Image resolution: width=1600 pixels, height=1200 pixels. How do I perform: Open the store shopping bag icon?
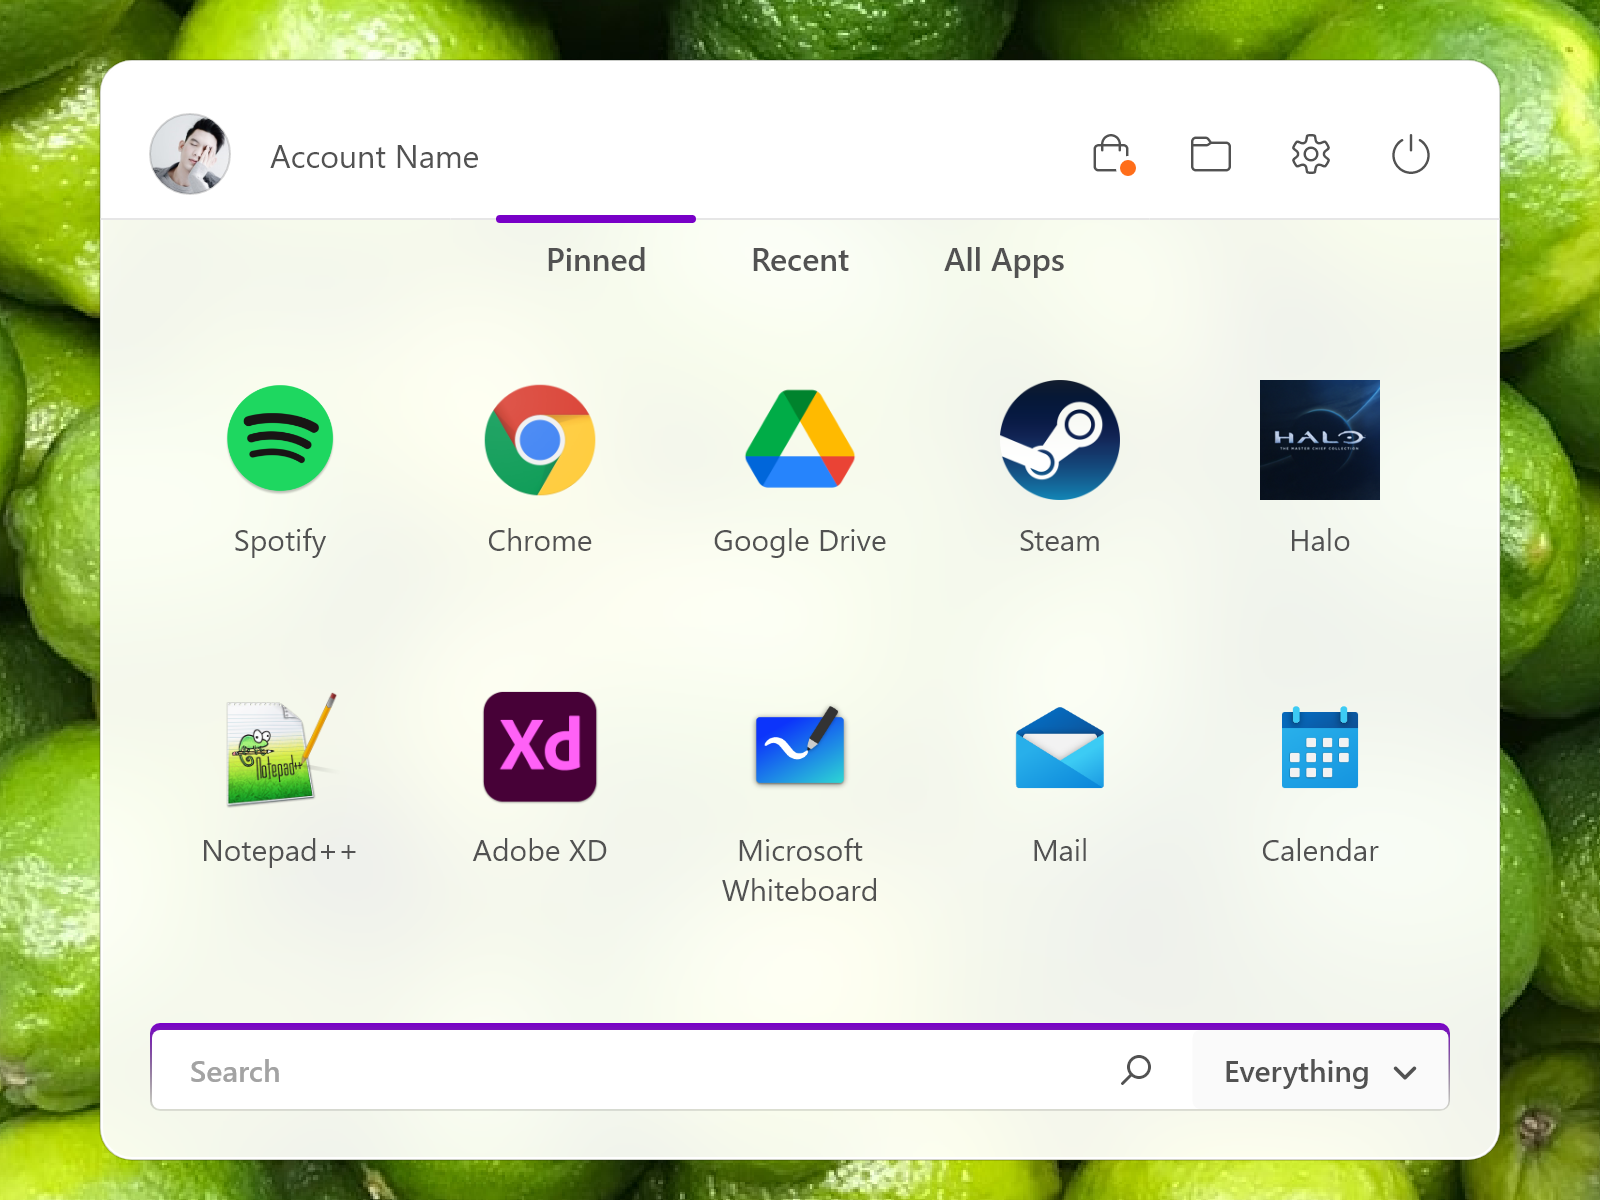click(1113, 155)
